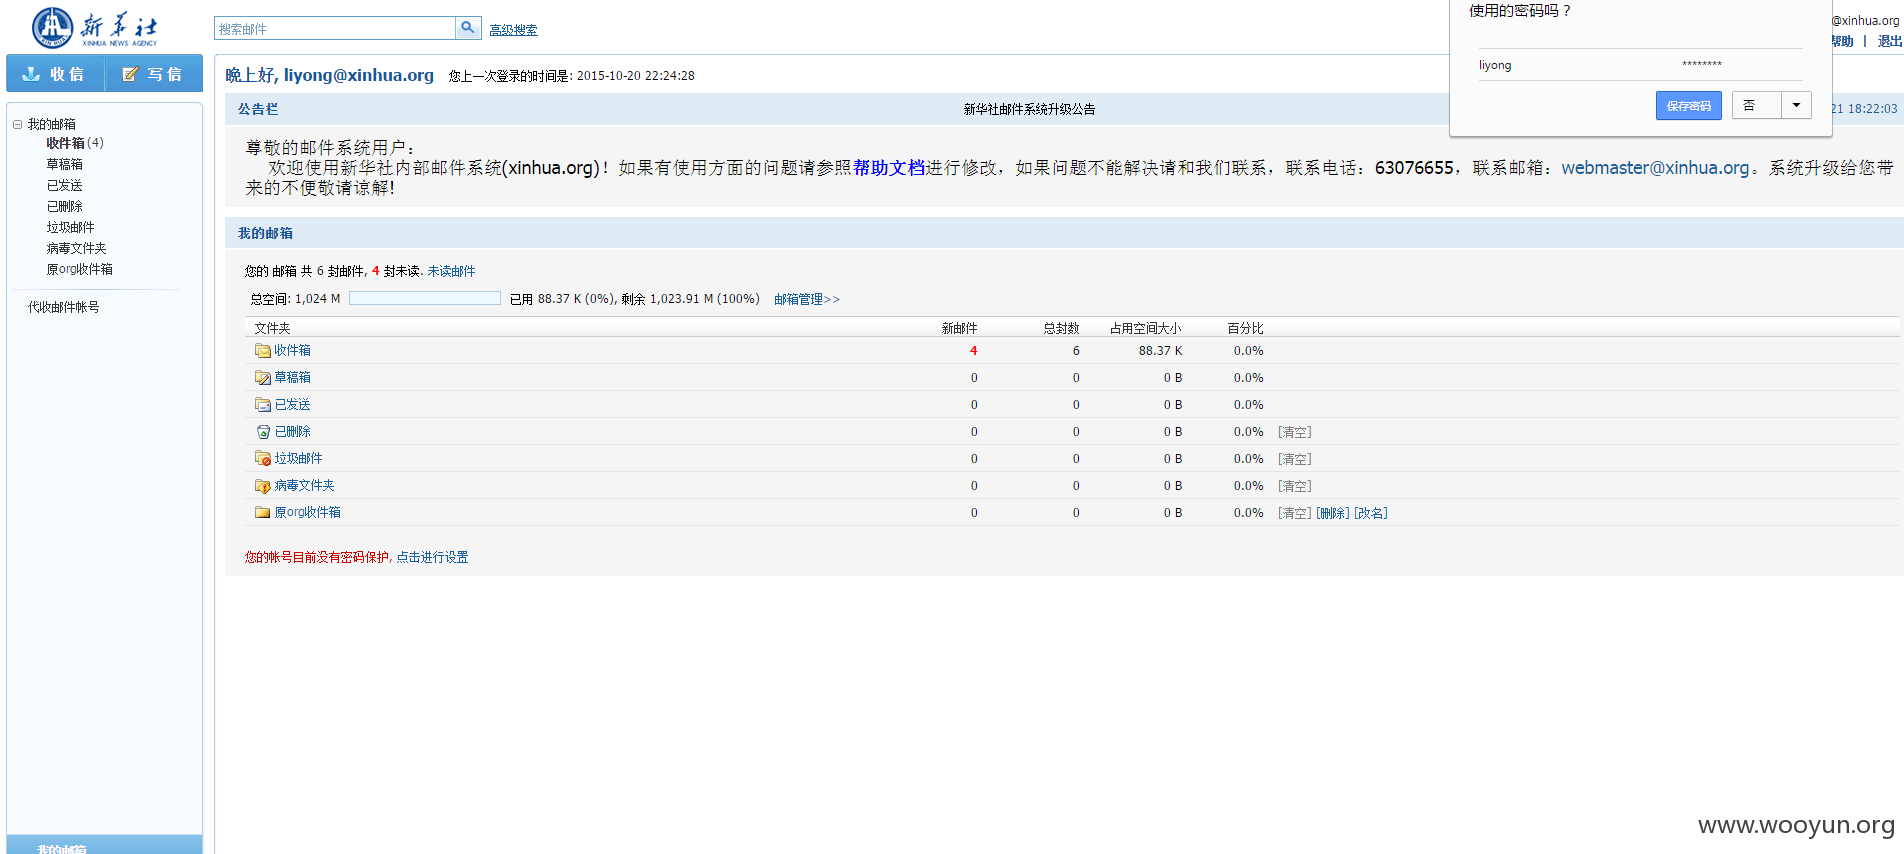Screen dimensions: 1904x854
Task: Select 已删除 in sidebar tree
Action: point(65,206)
